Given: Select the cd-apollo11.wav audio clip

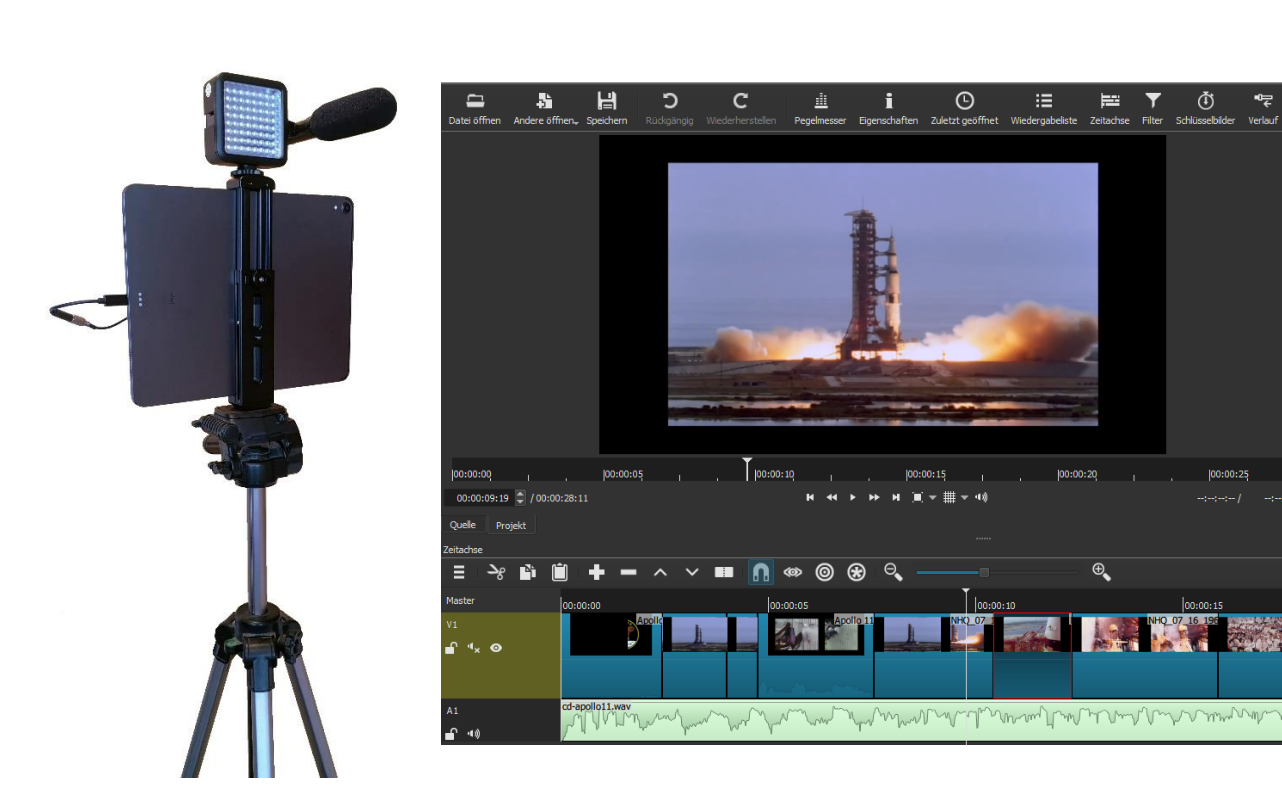Looking at the screenshot, I should [x=921, y=721].
